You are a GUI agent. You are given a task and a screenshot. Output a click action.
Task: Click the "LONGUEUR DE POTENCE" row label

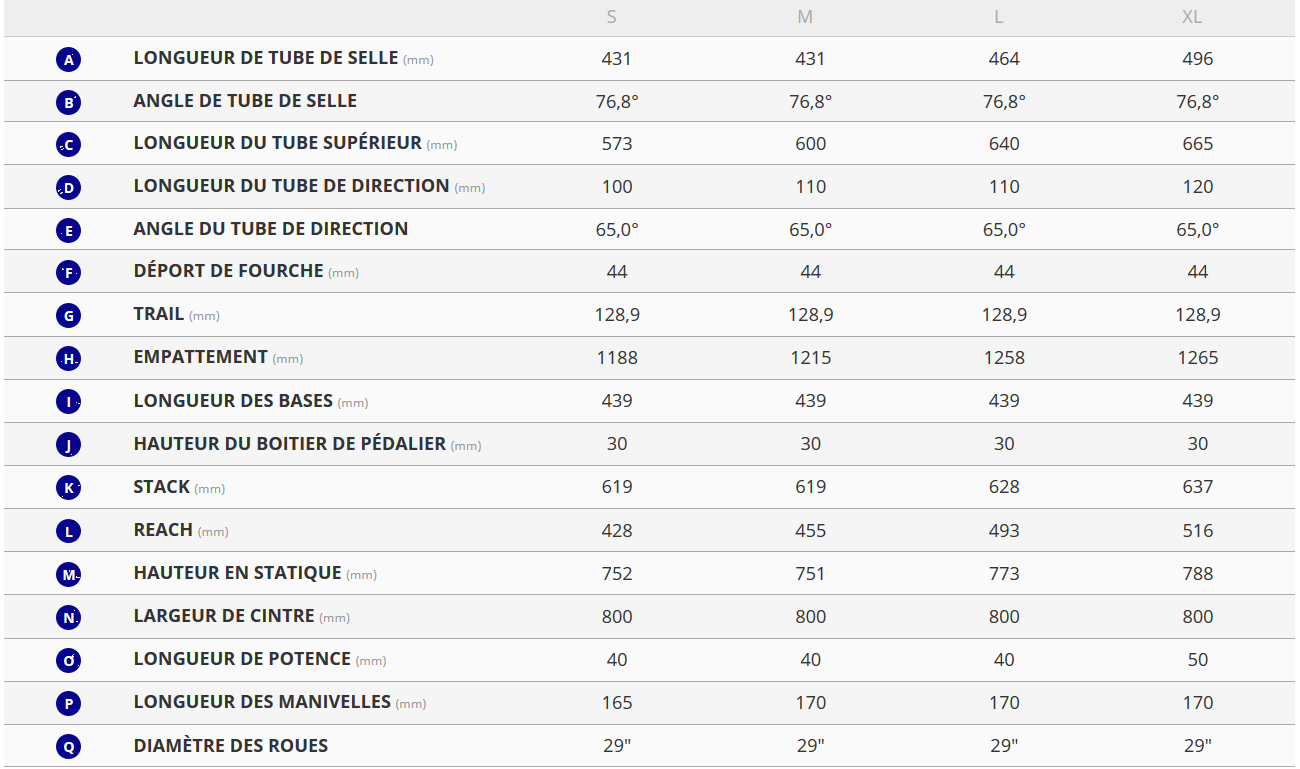coord(242,658)
